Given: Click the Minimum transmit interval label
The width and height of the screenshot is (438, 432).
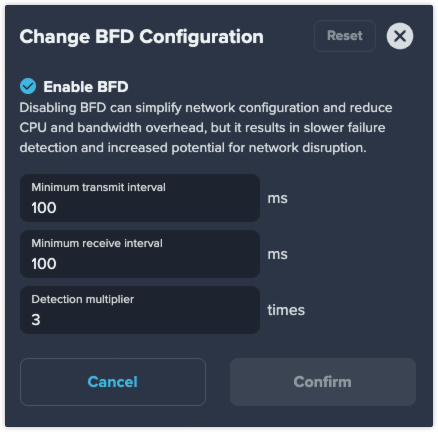Looking at the screenshot, I should [98, 187].
